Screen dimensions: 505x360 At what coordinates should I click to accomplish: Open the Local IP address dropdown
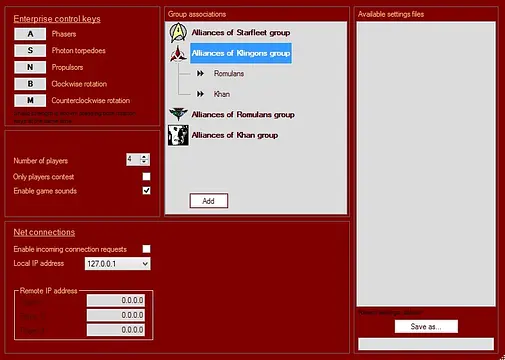tap(145, 264)
